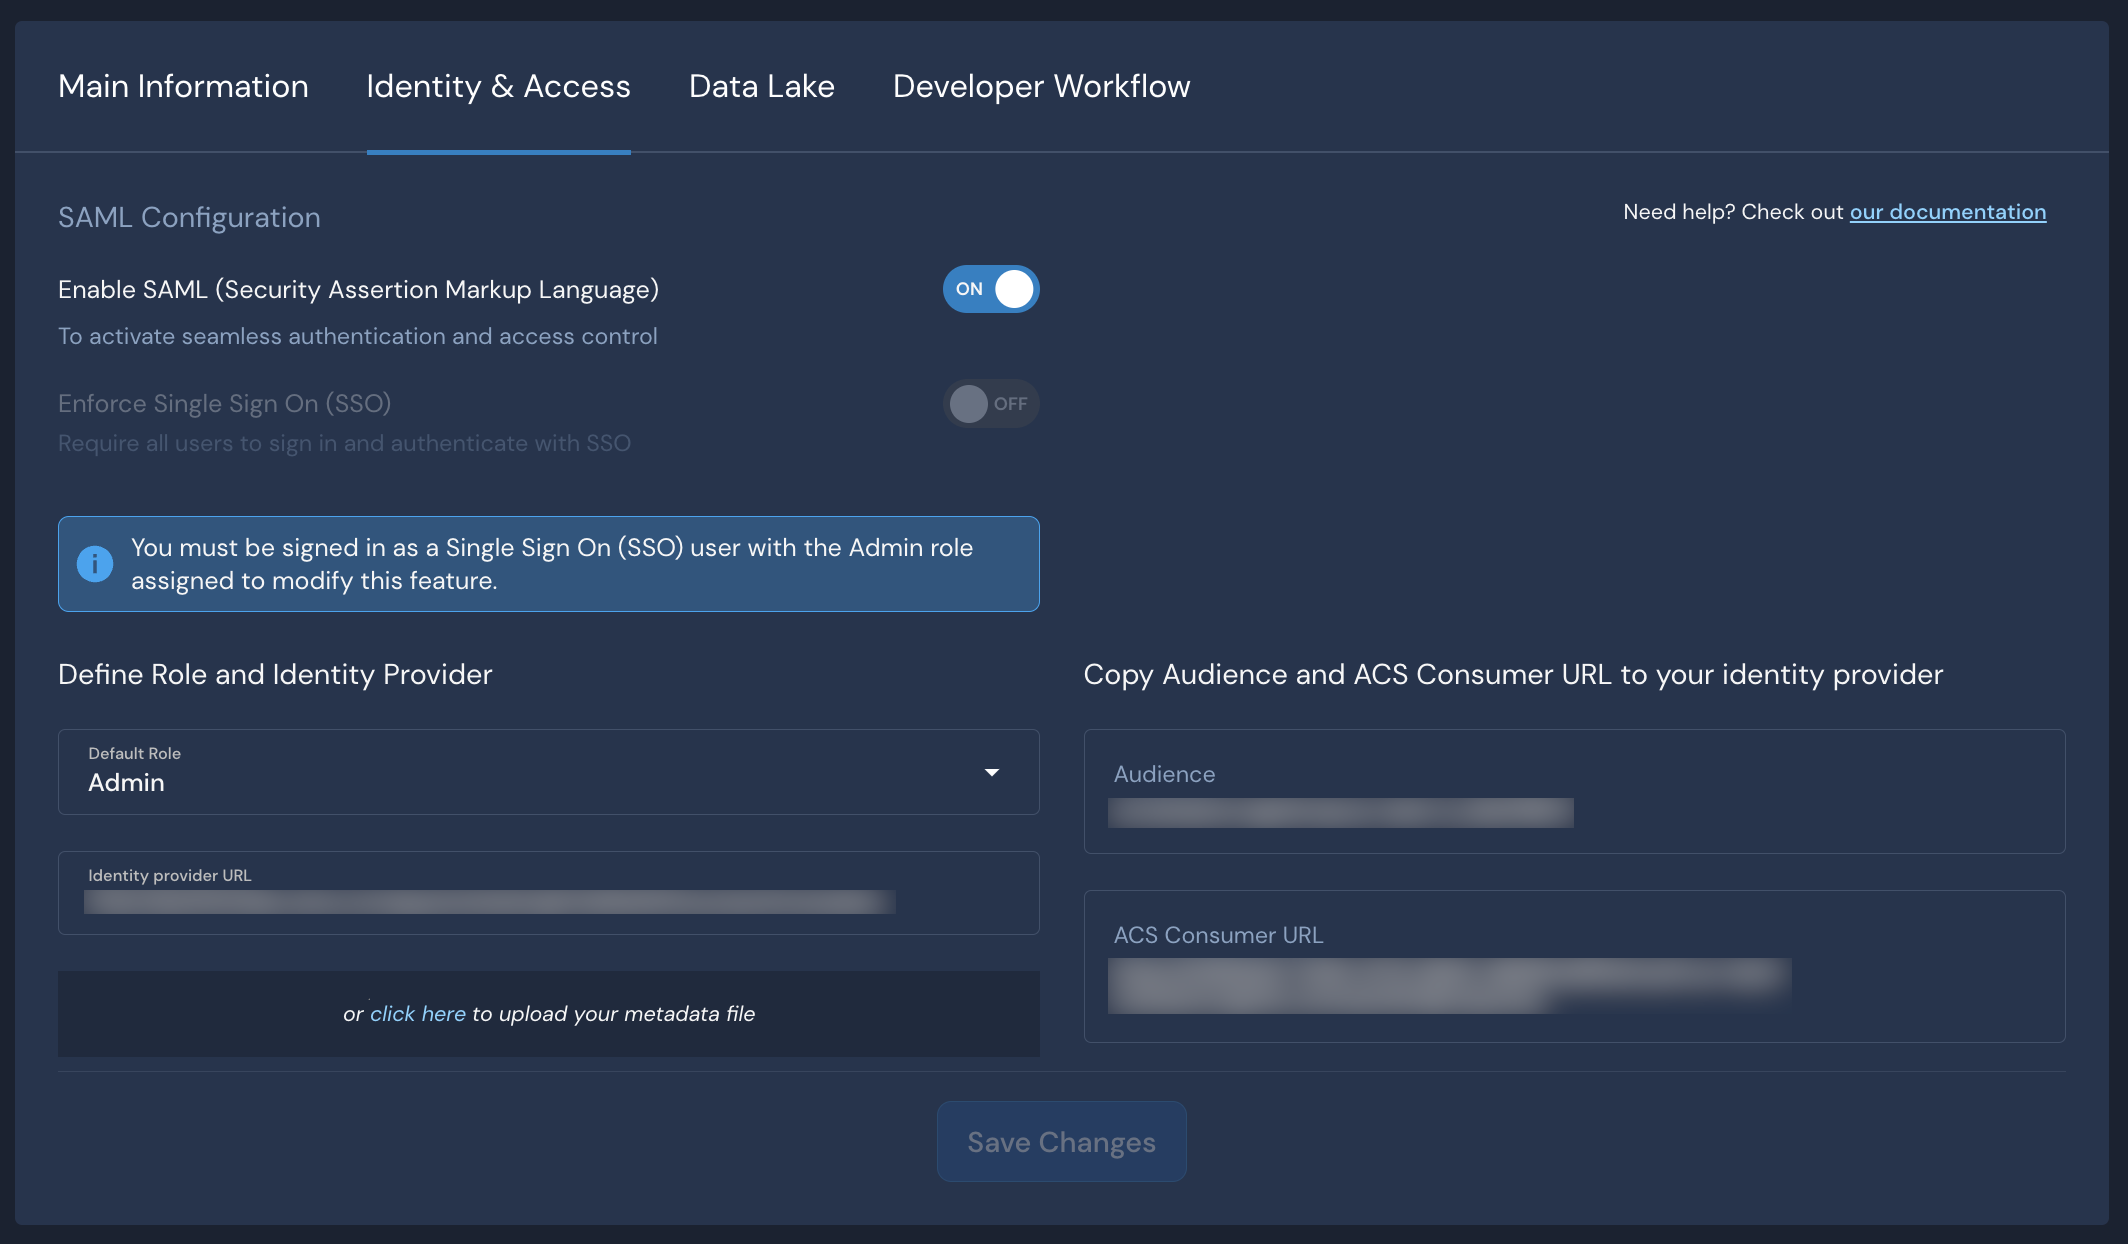Screen dimensions: 2128x1244
Task: Select the Audience value field
Action: pyautogui.click(x=1342, y=812)
